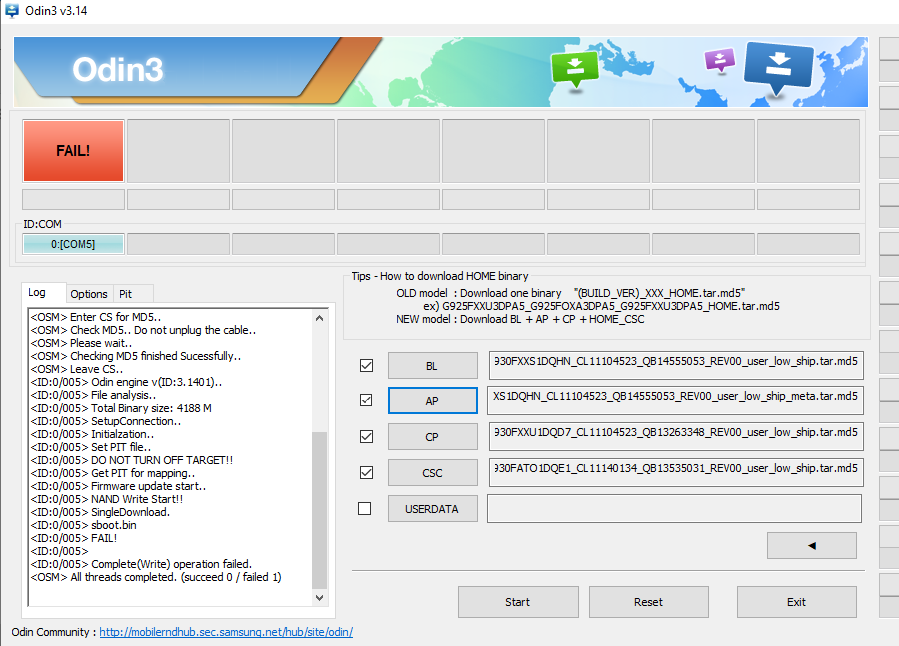This screenshot has height=646, width=899.
Task: Click log line 'Firmware update start..'
Action: point(118,486)
